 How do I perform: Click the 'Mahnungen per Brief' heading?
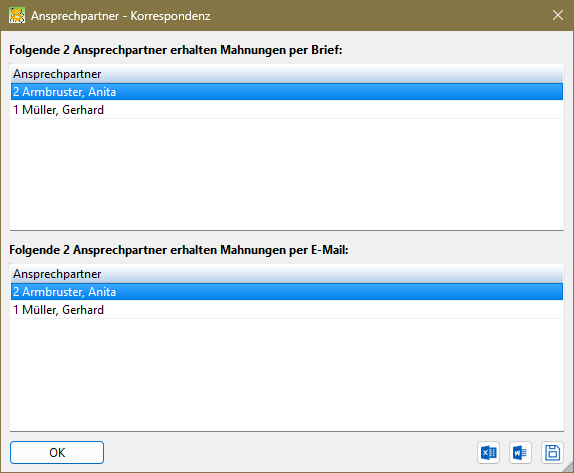coord(176,50)
